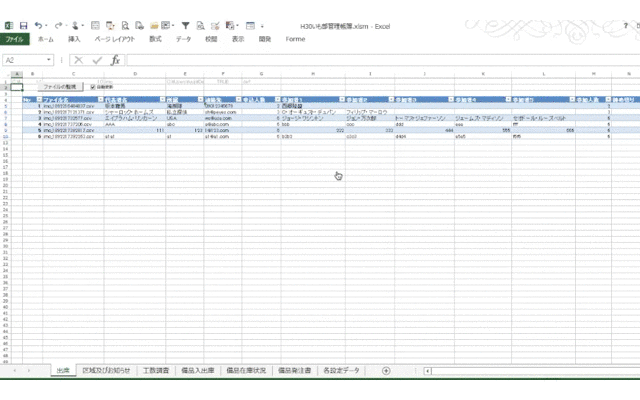This screenshot has height=400, width=640.
Task: Open the データ ribbon tab
Action: pos(183,38)
